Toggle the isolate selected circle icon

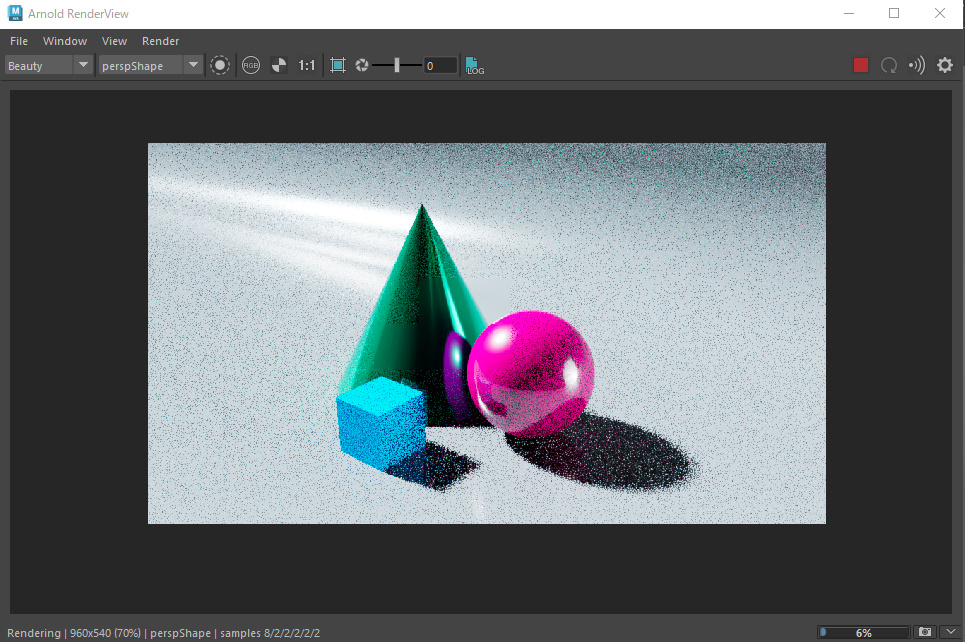(220, 65)
